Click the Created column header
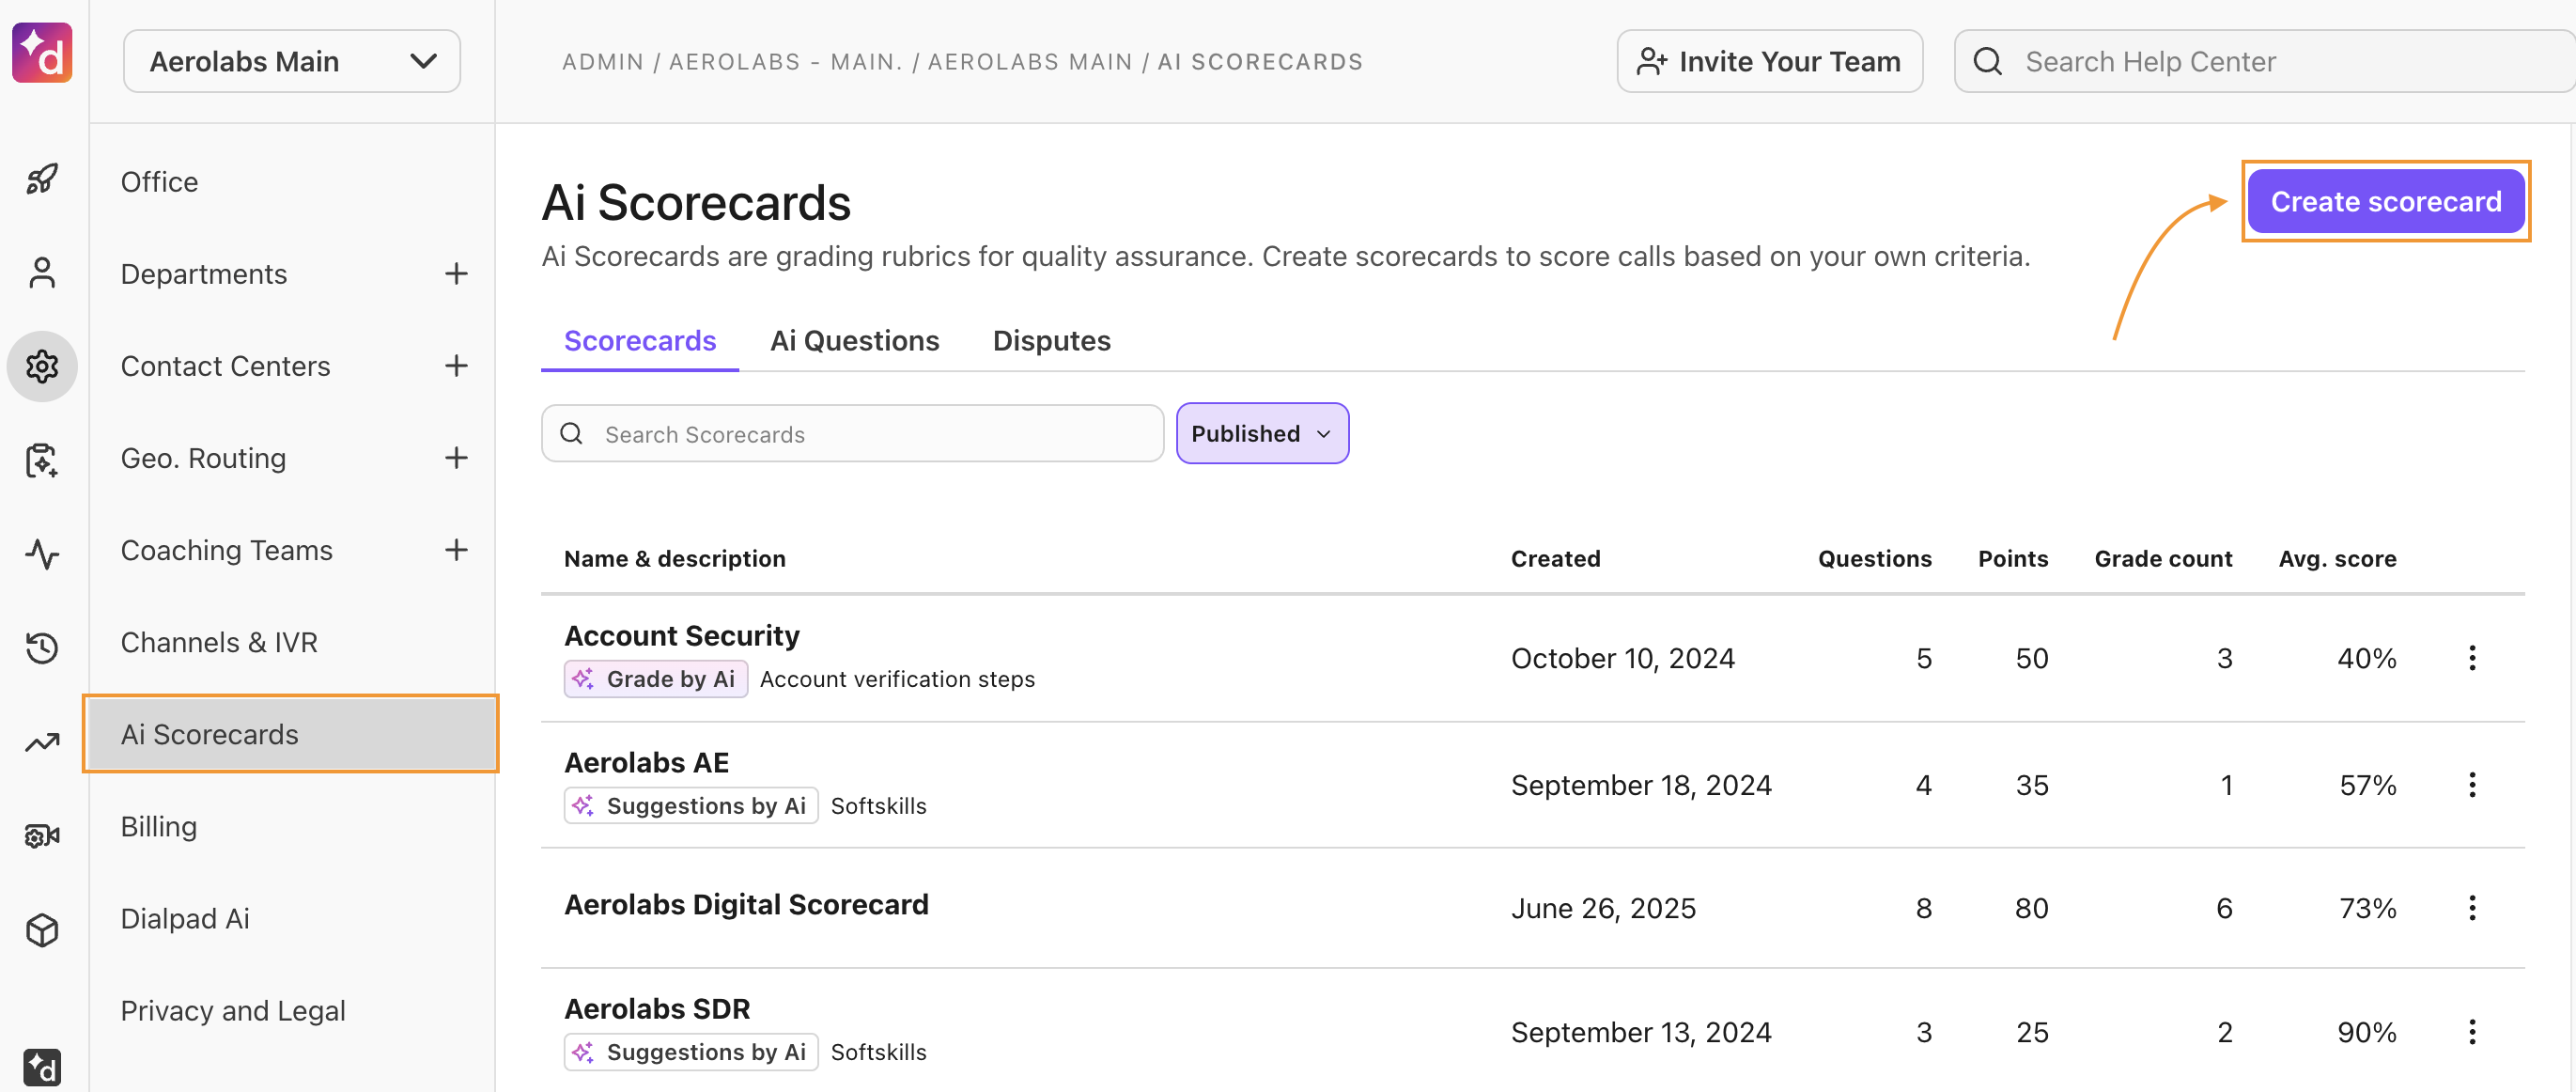Screen dimensions: 2576x1092 click(1555, 559)
